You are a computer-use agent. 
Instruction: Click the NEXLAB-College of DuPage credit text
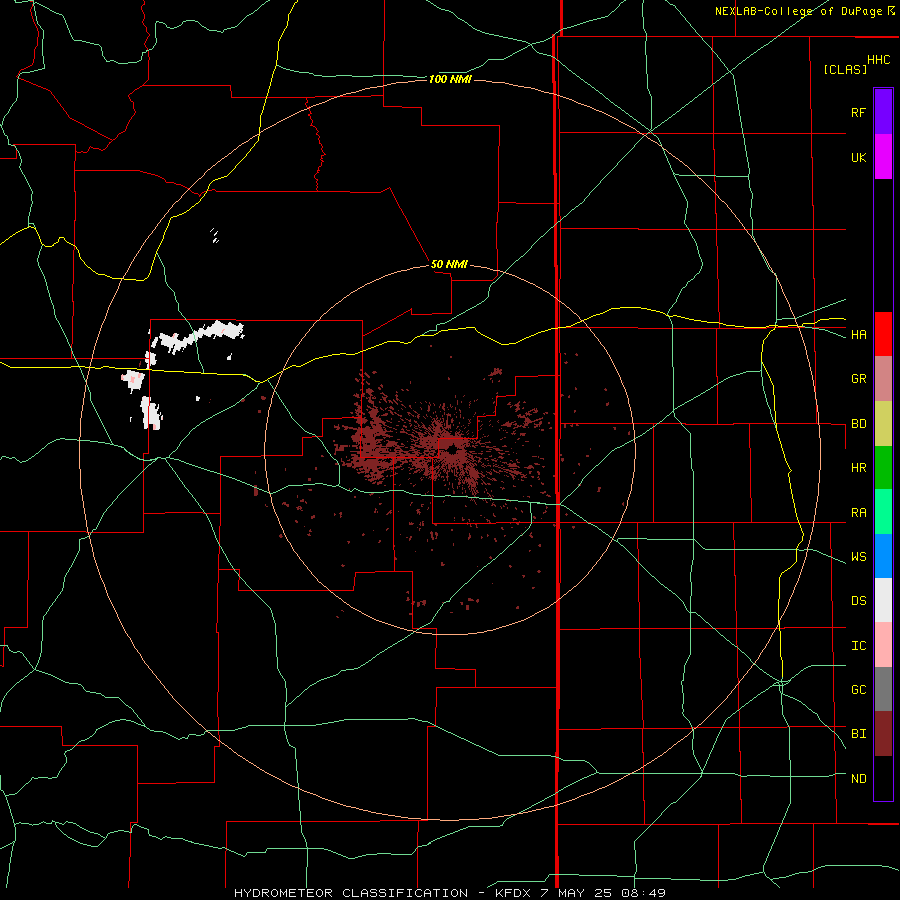pos(798,11)
